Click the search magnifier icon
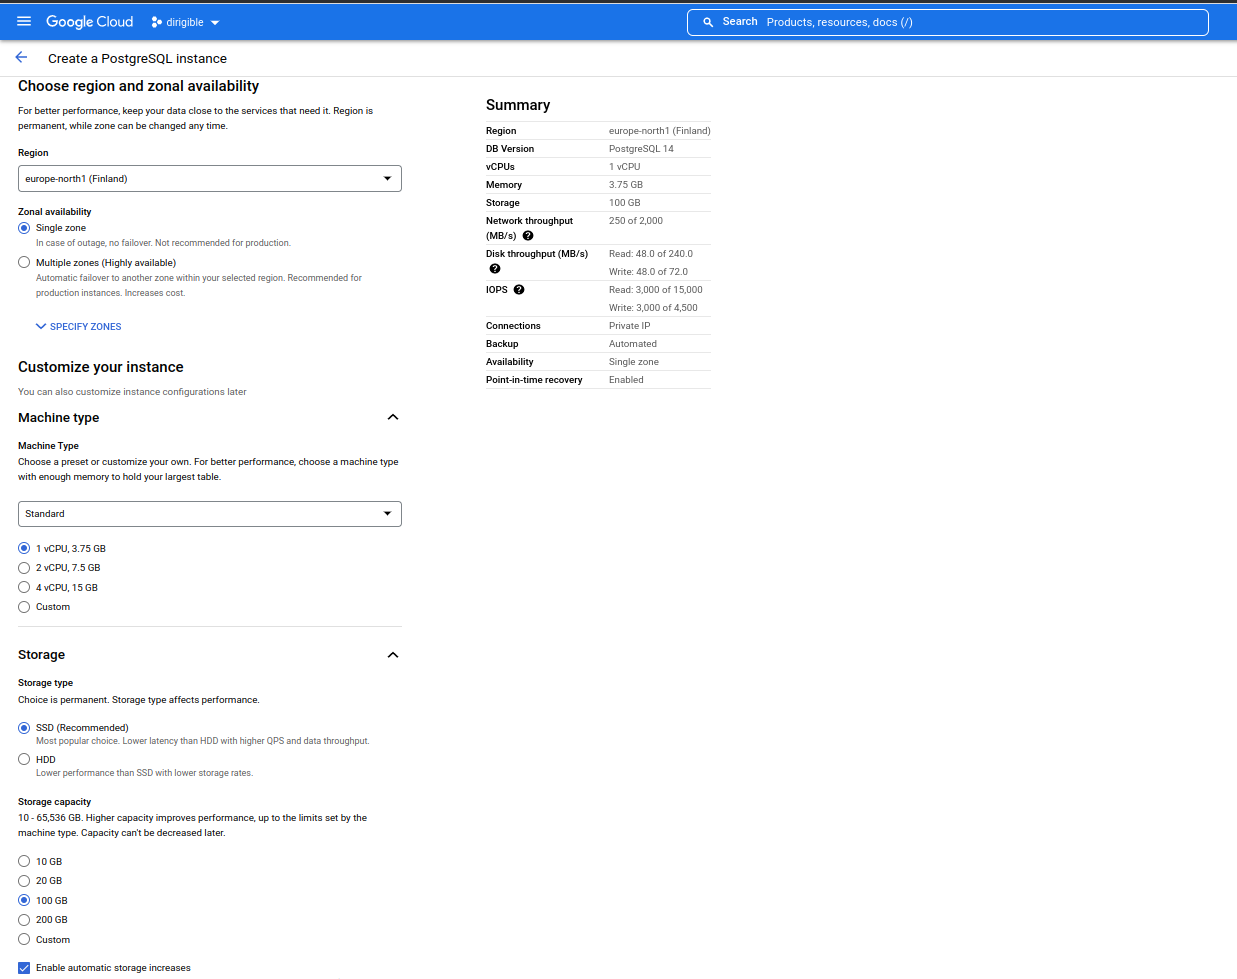 [x=708, y=22]
